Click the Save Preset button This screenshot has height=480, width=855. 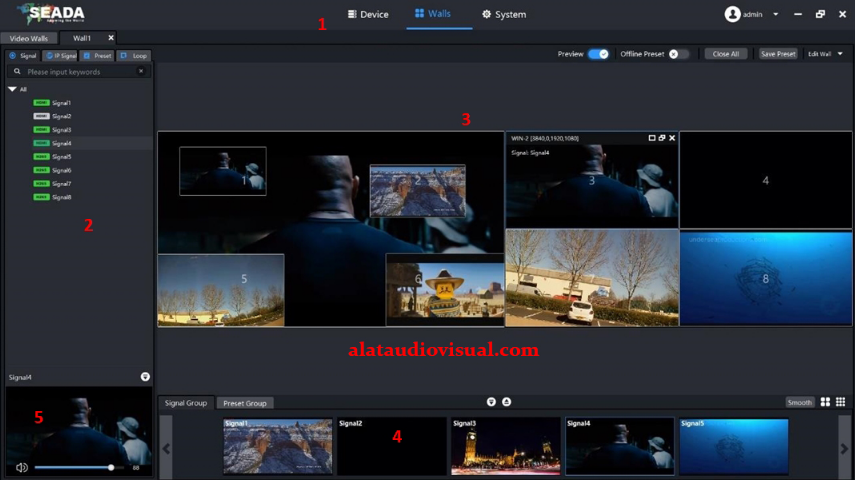(x=778, y=54)
